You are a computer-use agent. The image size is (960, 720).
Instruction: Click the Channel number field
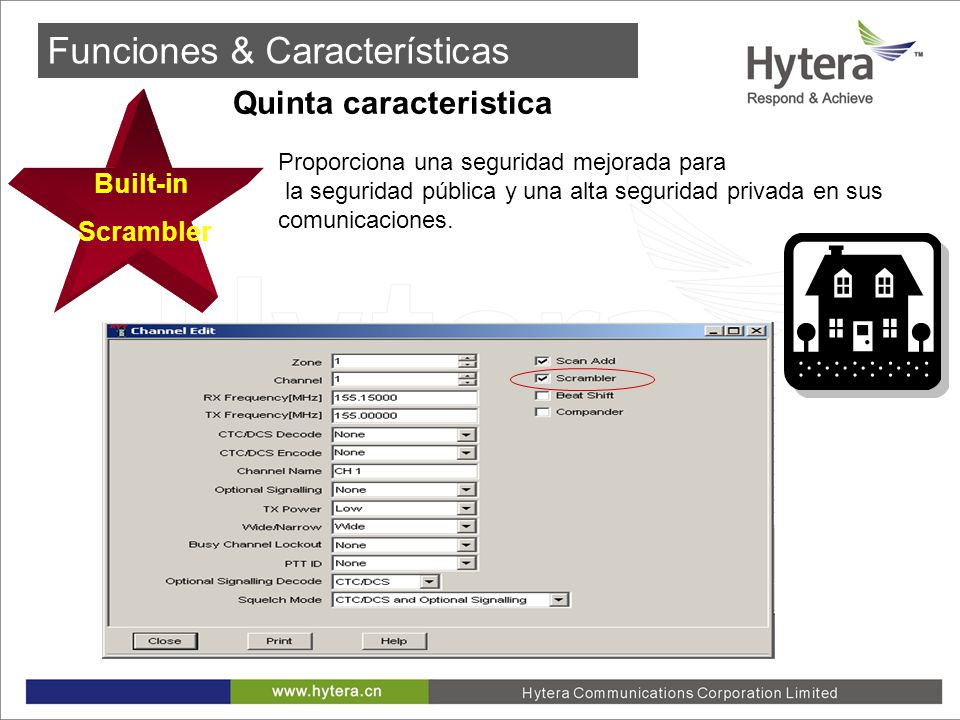pos(396,380)
